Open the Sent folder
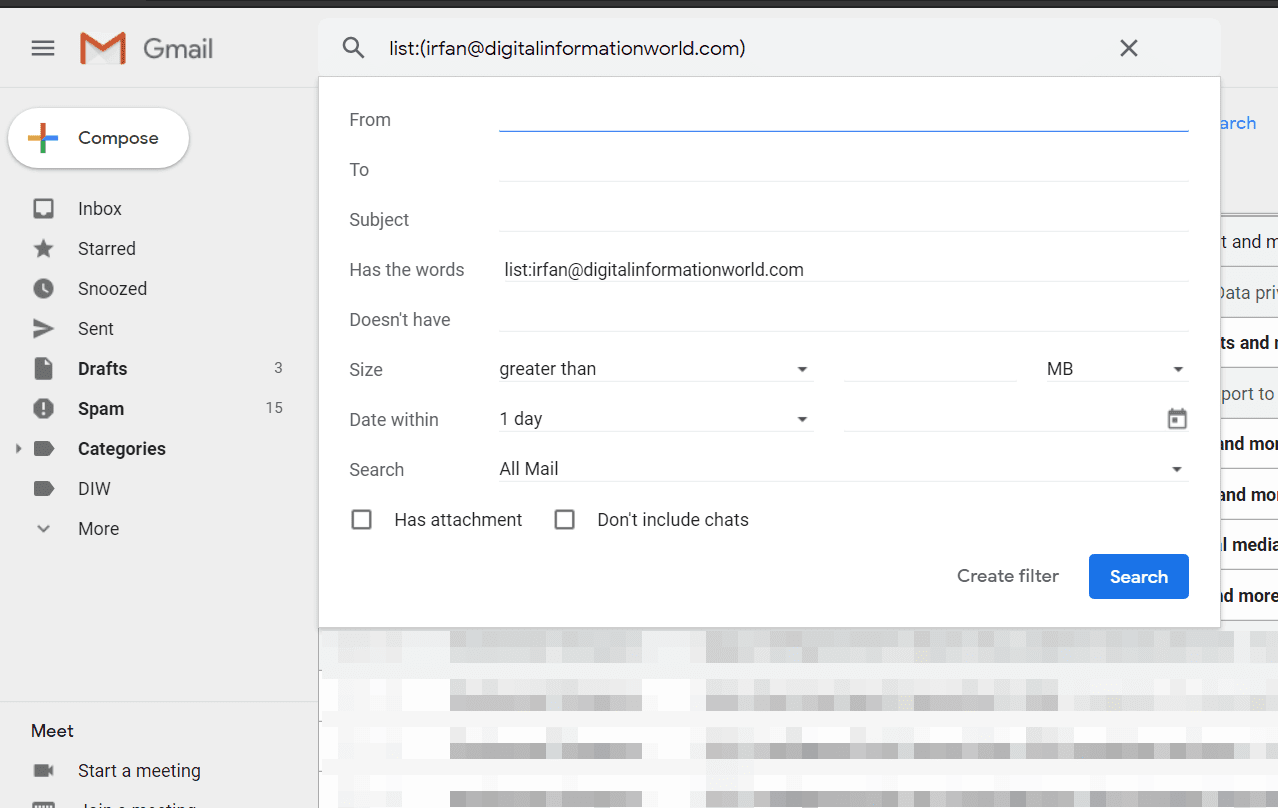The height and width of the screenshot is (808, 1278). click(x=96, y=329)
